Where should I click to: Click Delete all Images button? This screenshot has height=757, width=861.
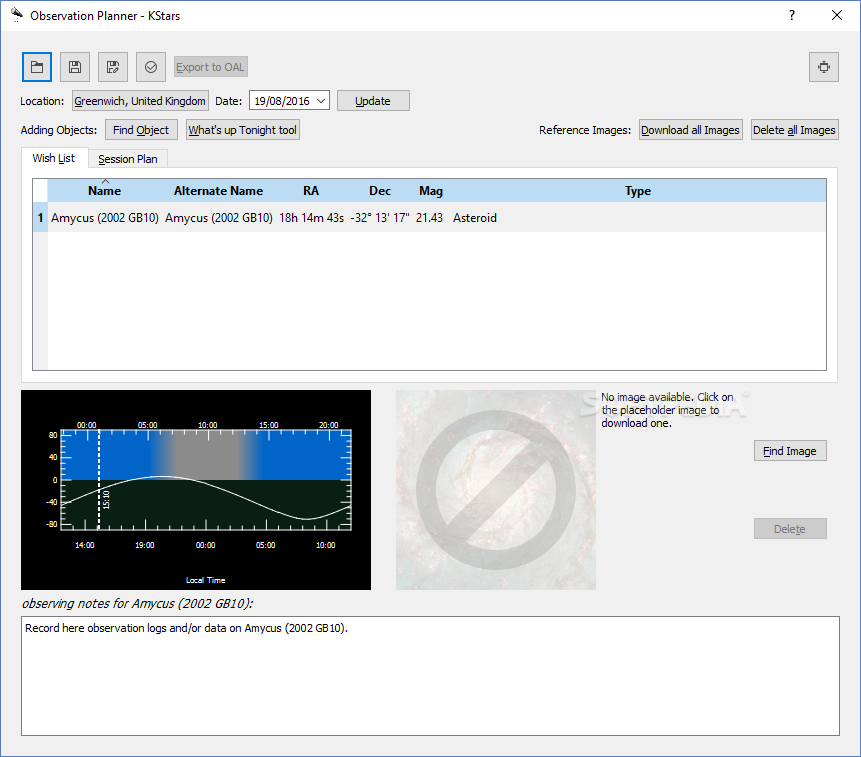click(794, 130)
